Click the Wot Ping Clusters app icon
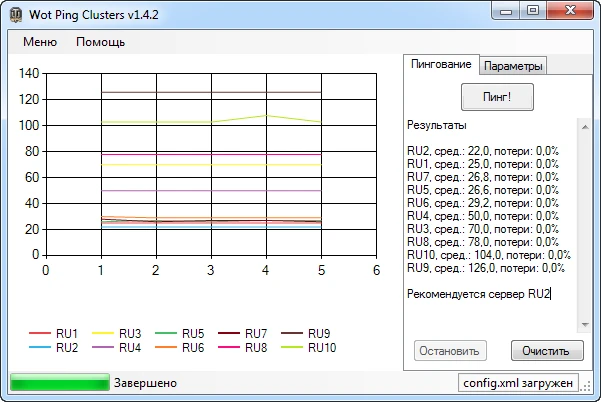 [15, 12]
